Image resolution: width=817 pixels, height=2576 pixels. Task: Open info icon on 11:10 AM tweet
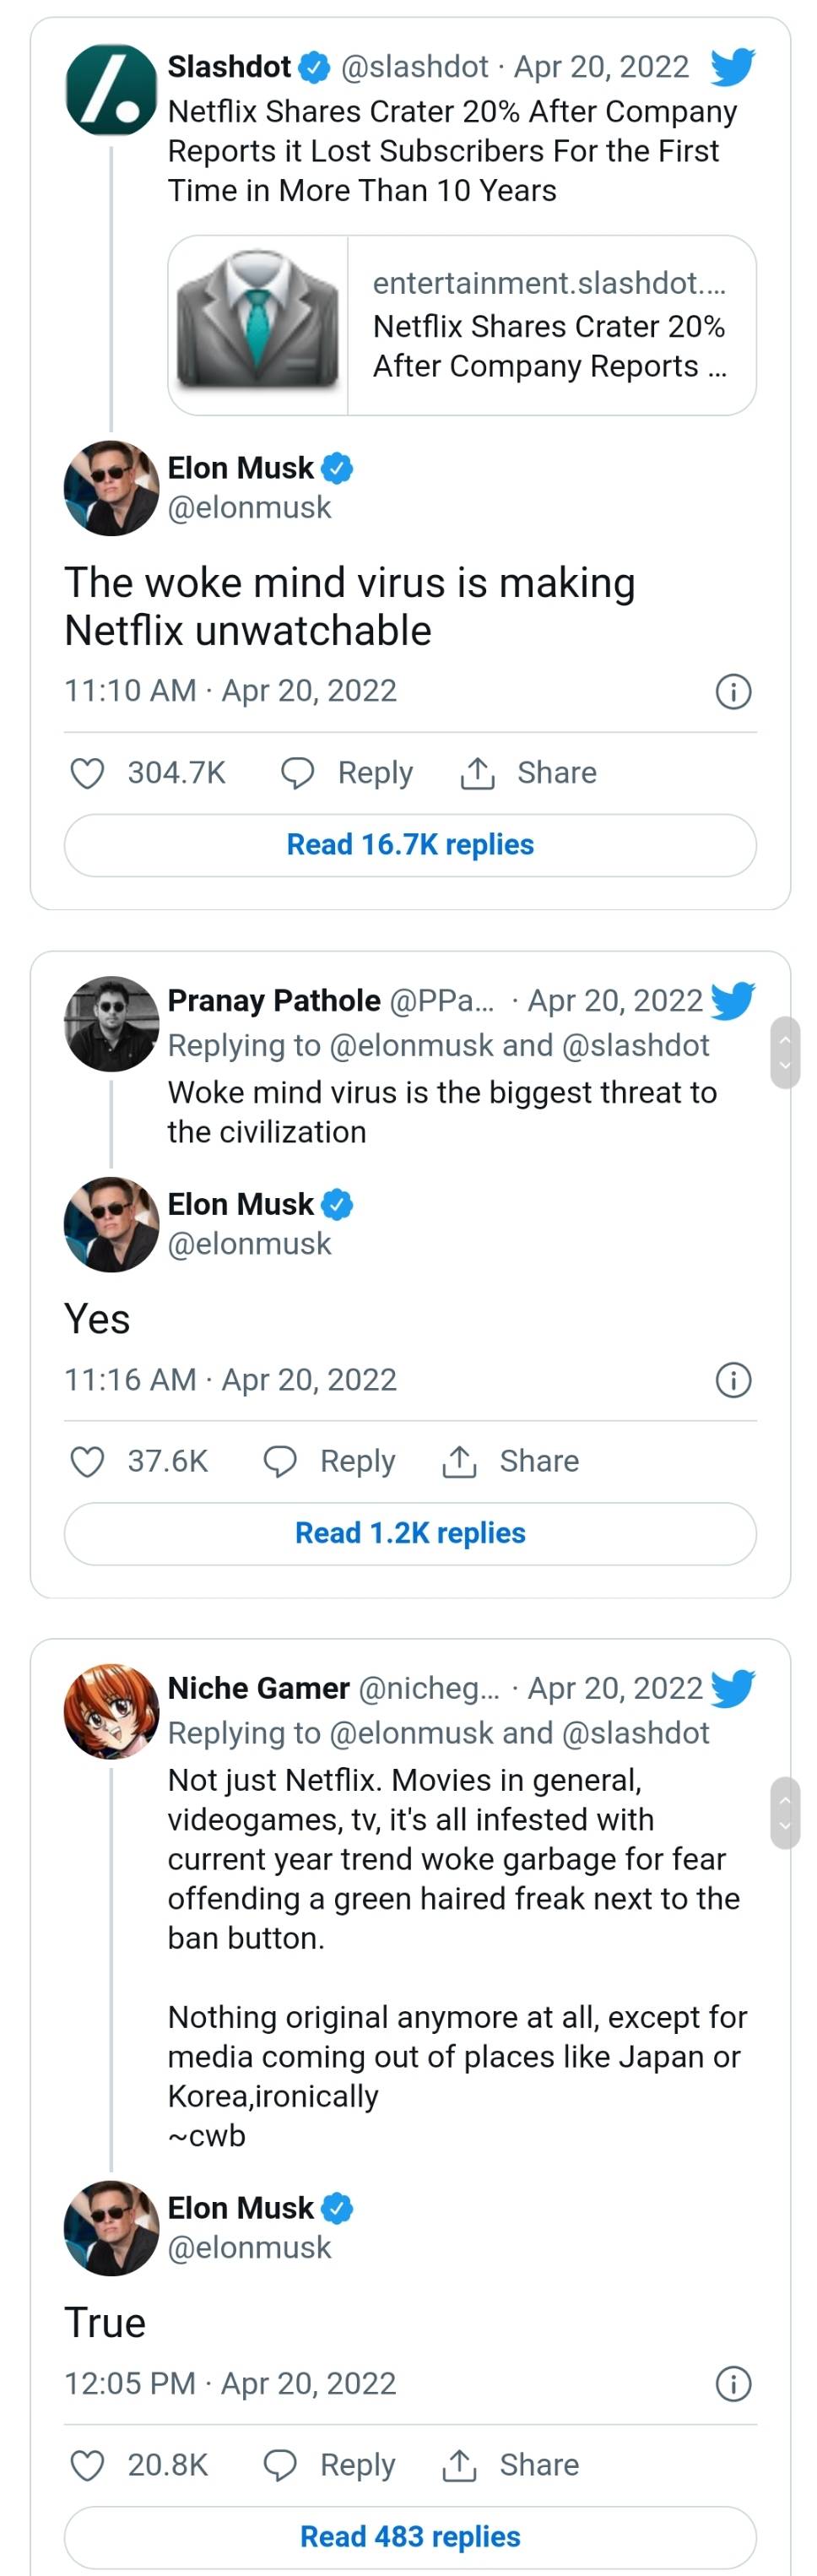pyautogui.click(x=733, y=691)
